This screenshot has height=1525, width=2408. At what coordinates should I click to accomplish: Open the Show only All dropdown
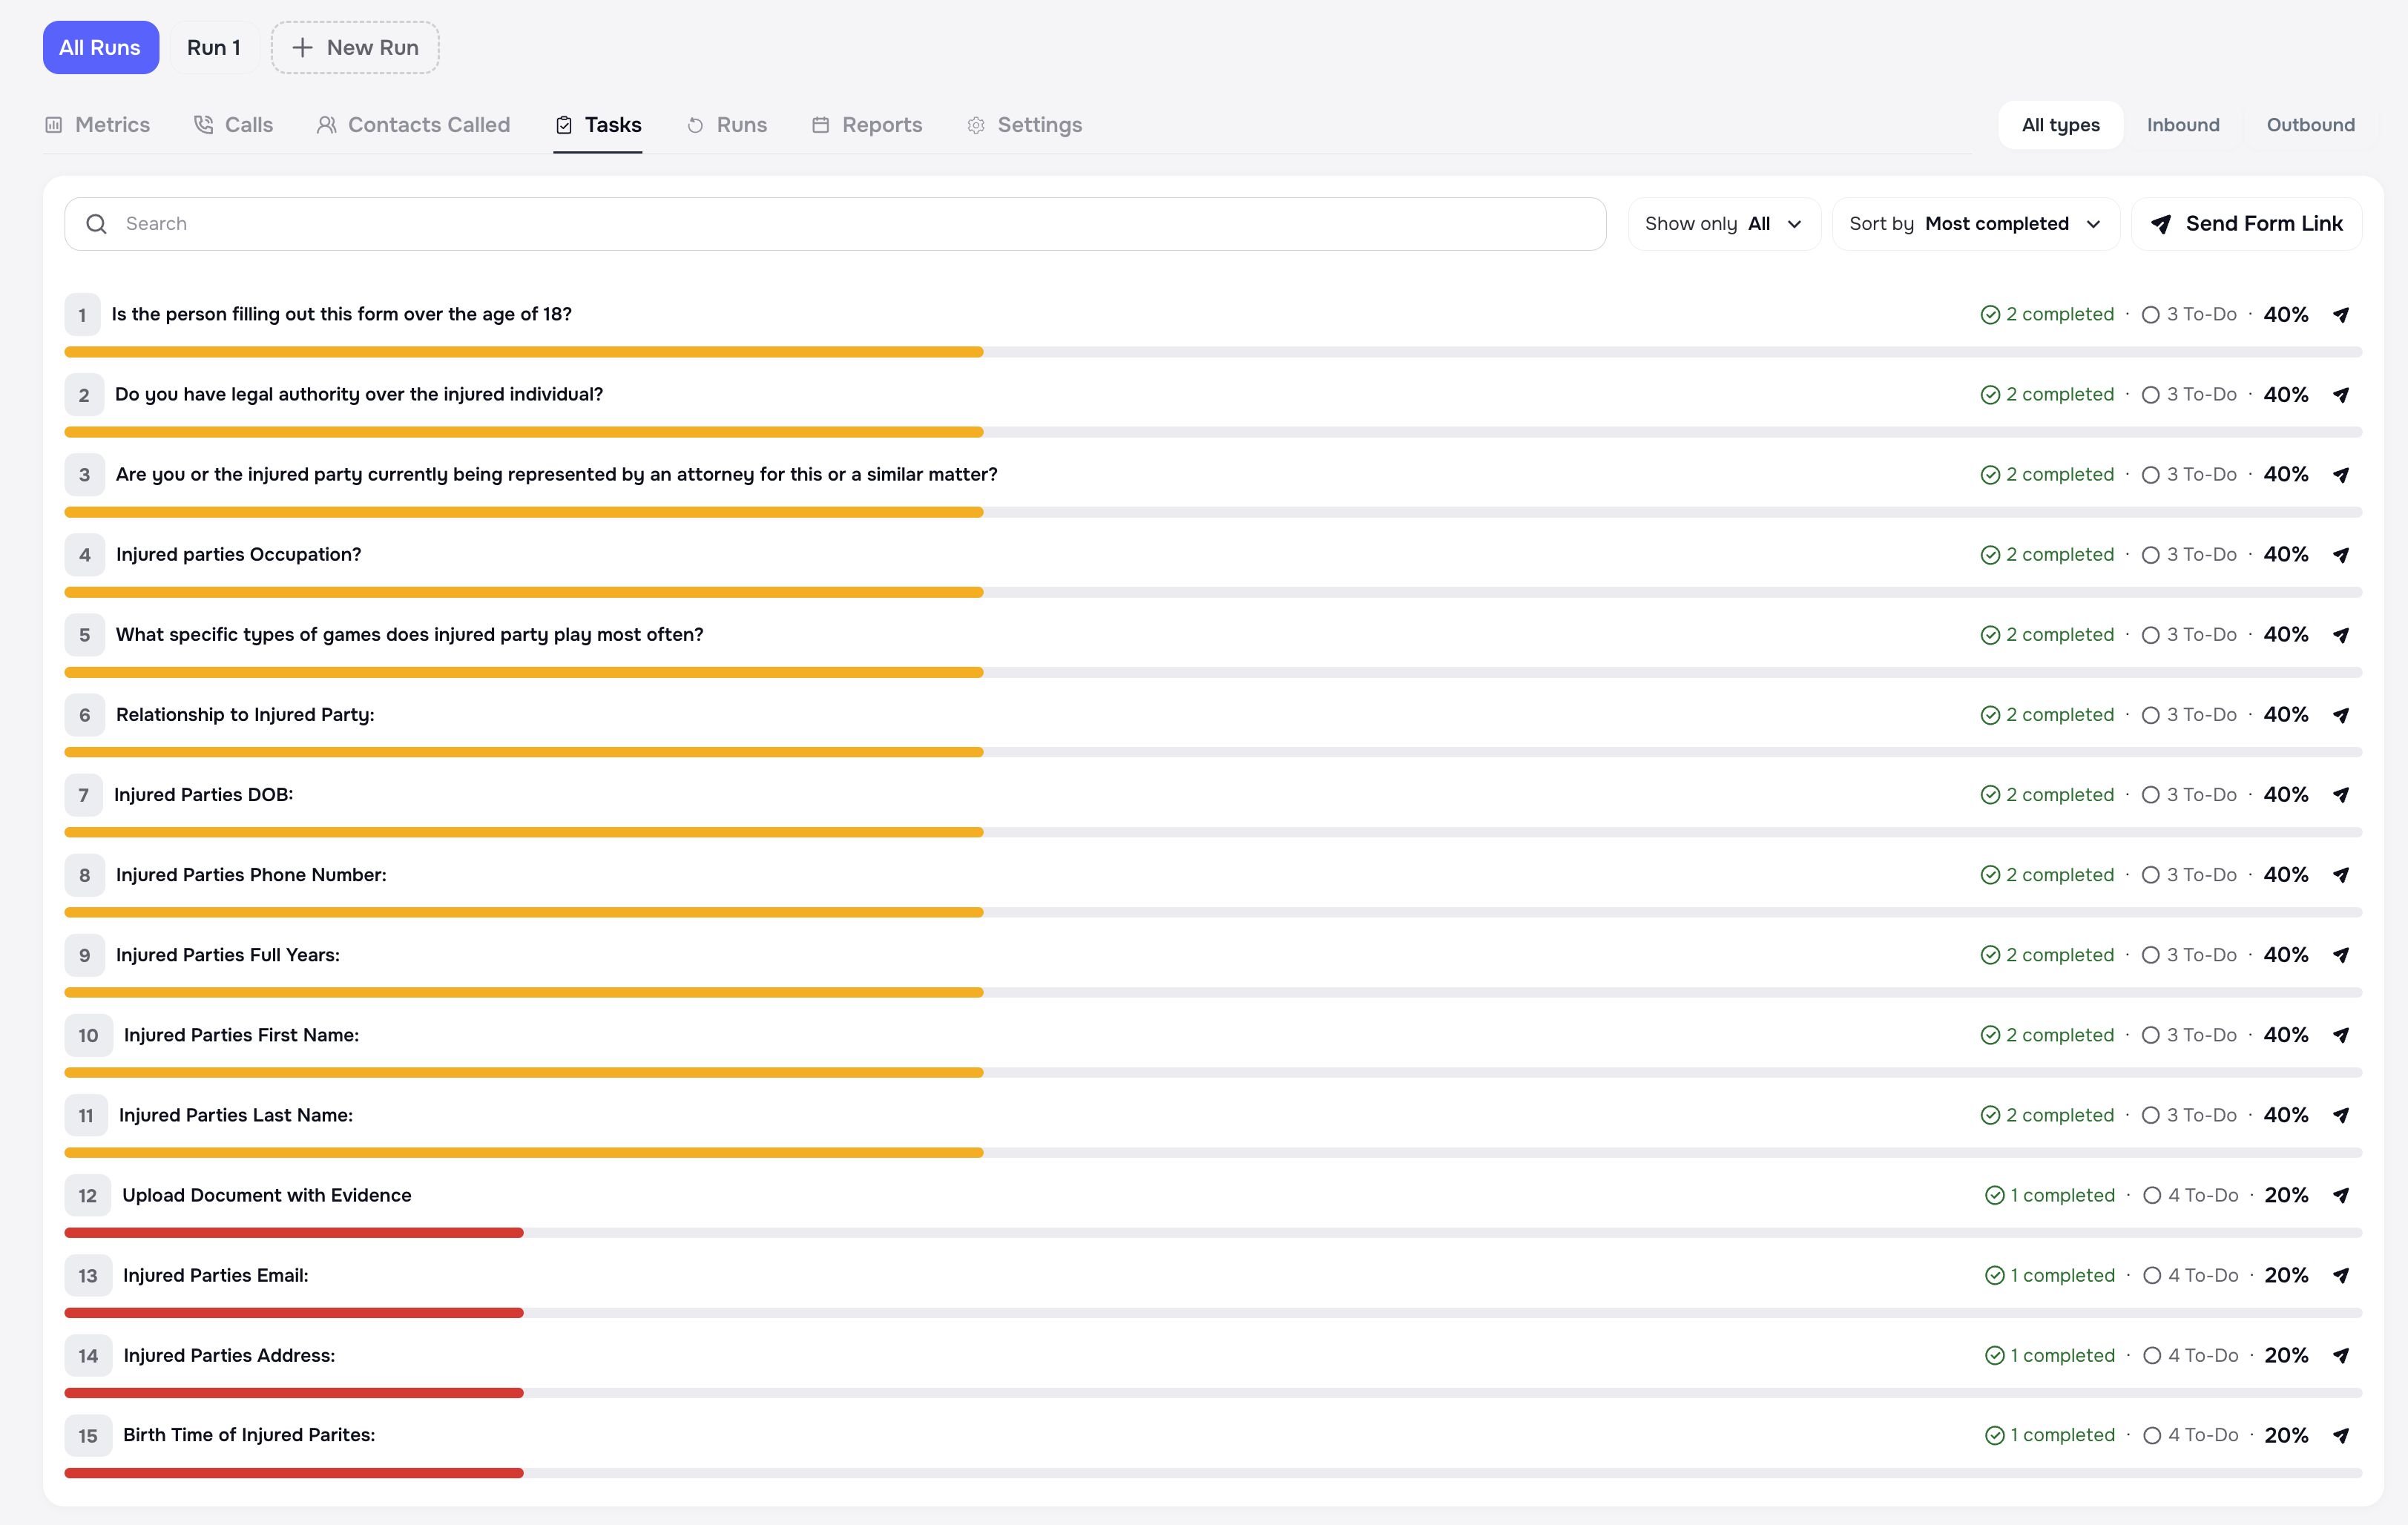[x=1723, y=223]
